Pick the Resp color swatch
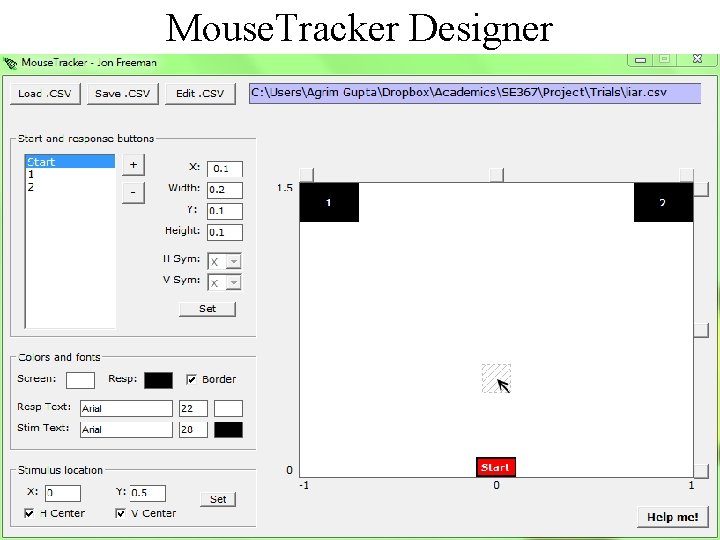This screenshot has height=540, width=720. pyautogui.click(x=158, y=380)
